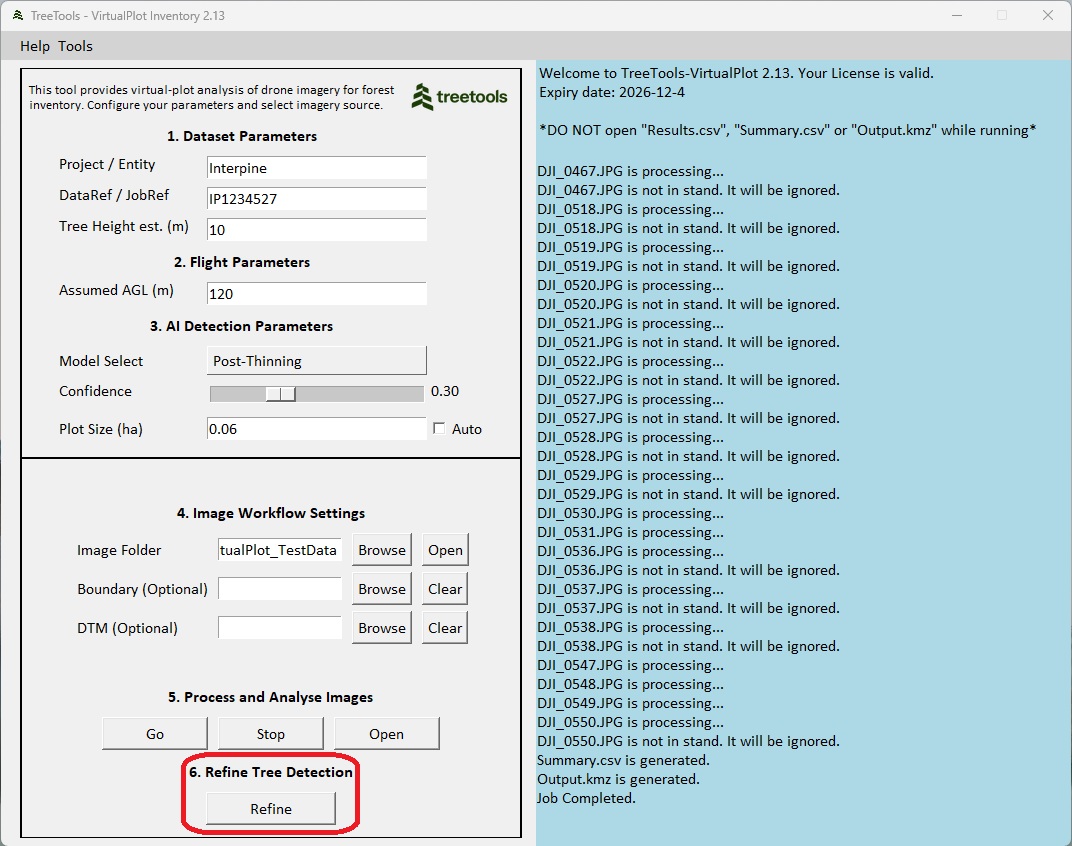Browse for the Image Folder

[x=382, y=550]
